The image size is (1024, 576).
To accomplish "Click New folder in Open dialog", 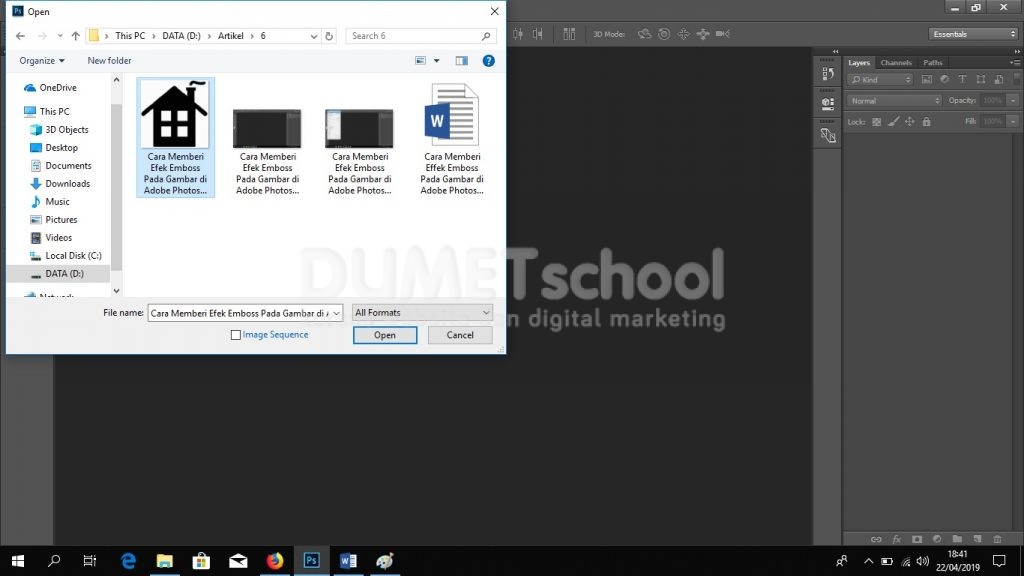I will pyautogui.click(x=109, y=61).
